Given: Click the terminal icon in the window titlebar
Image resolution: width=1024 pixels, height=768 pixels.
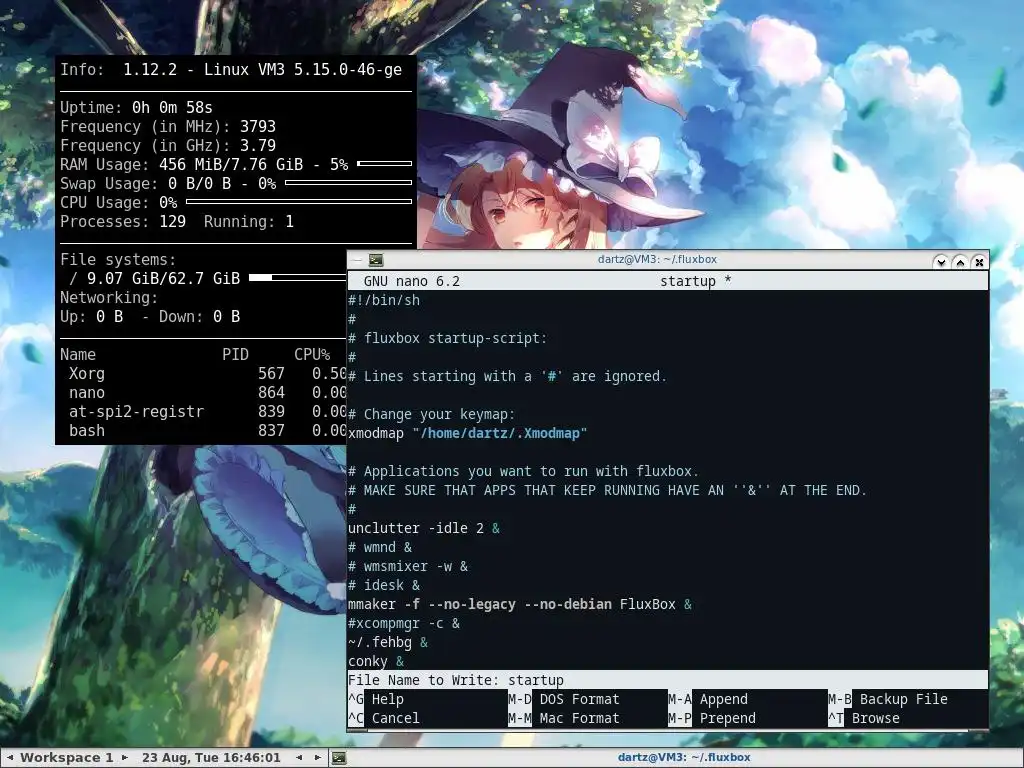Looking at the screenshot, I should pyautogui.click(x=376, y=260).
